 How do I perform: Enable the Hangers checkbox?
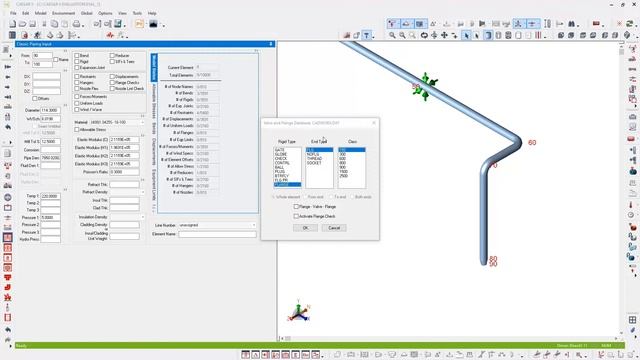point(77,82)
